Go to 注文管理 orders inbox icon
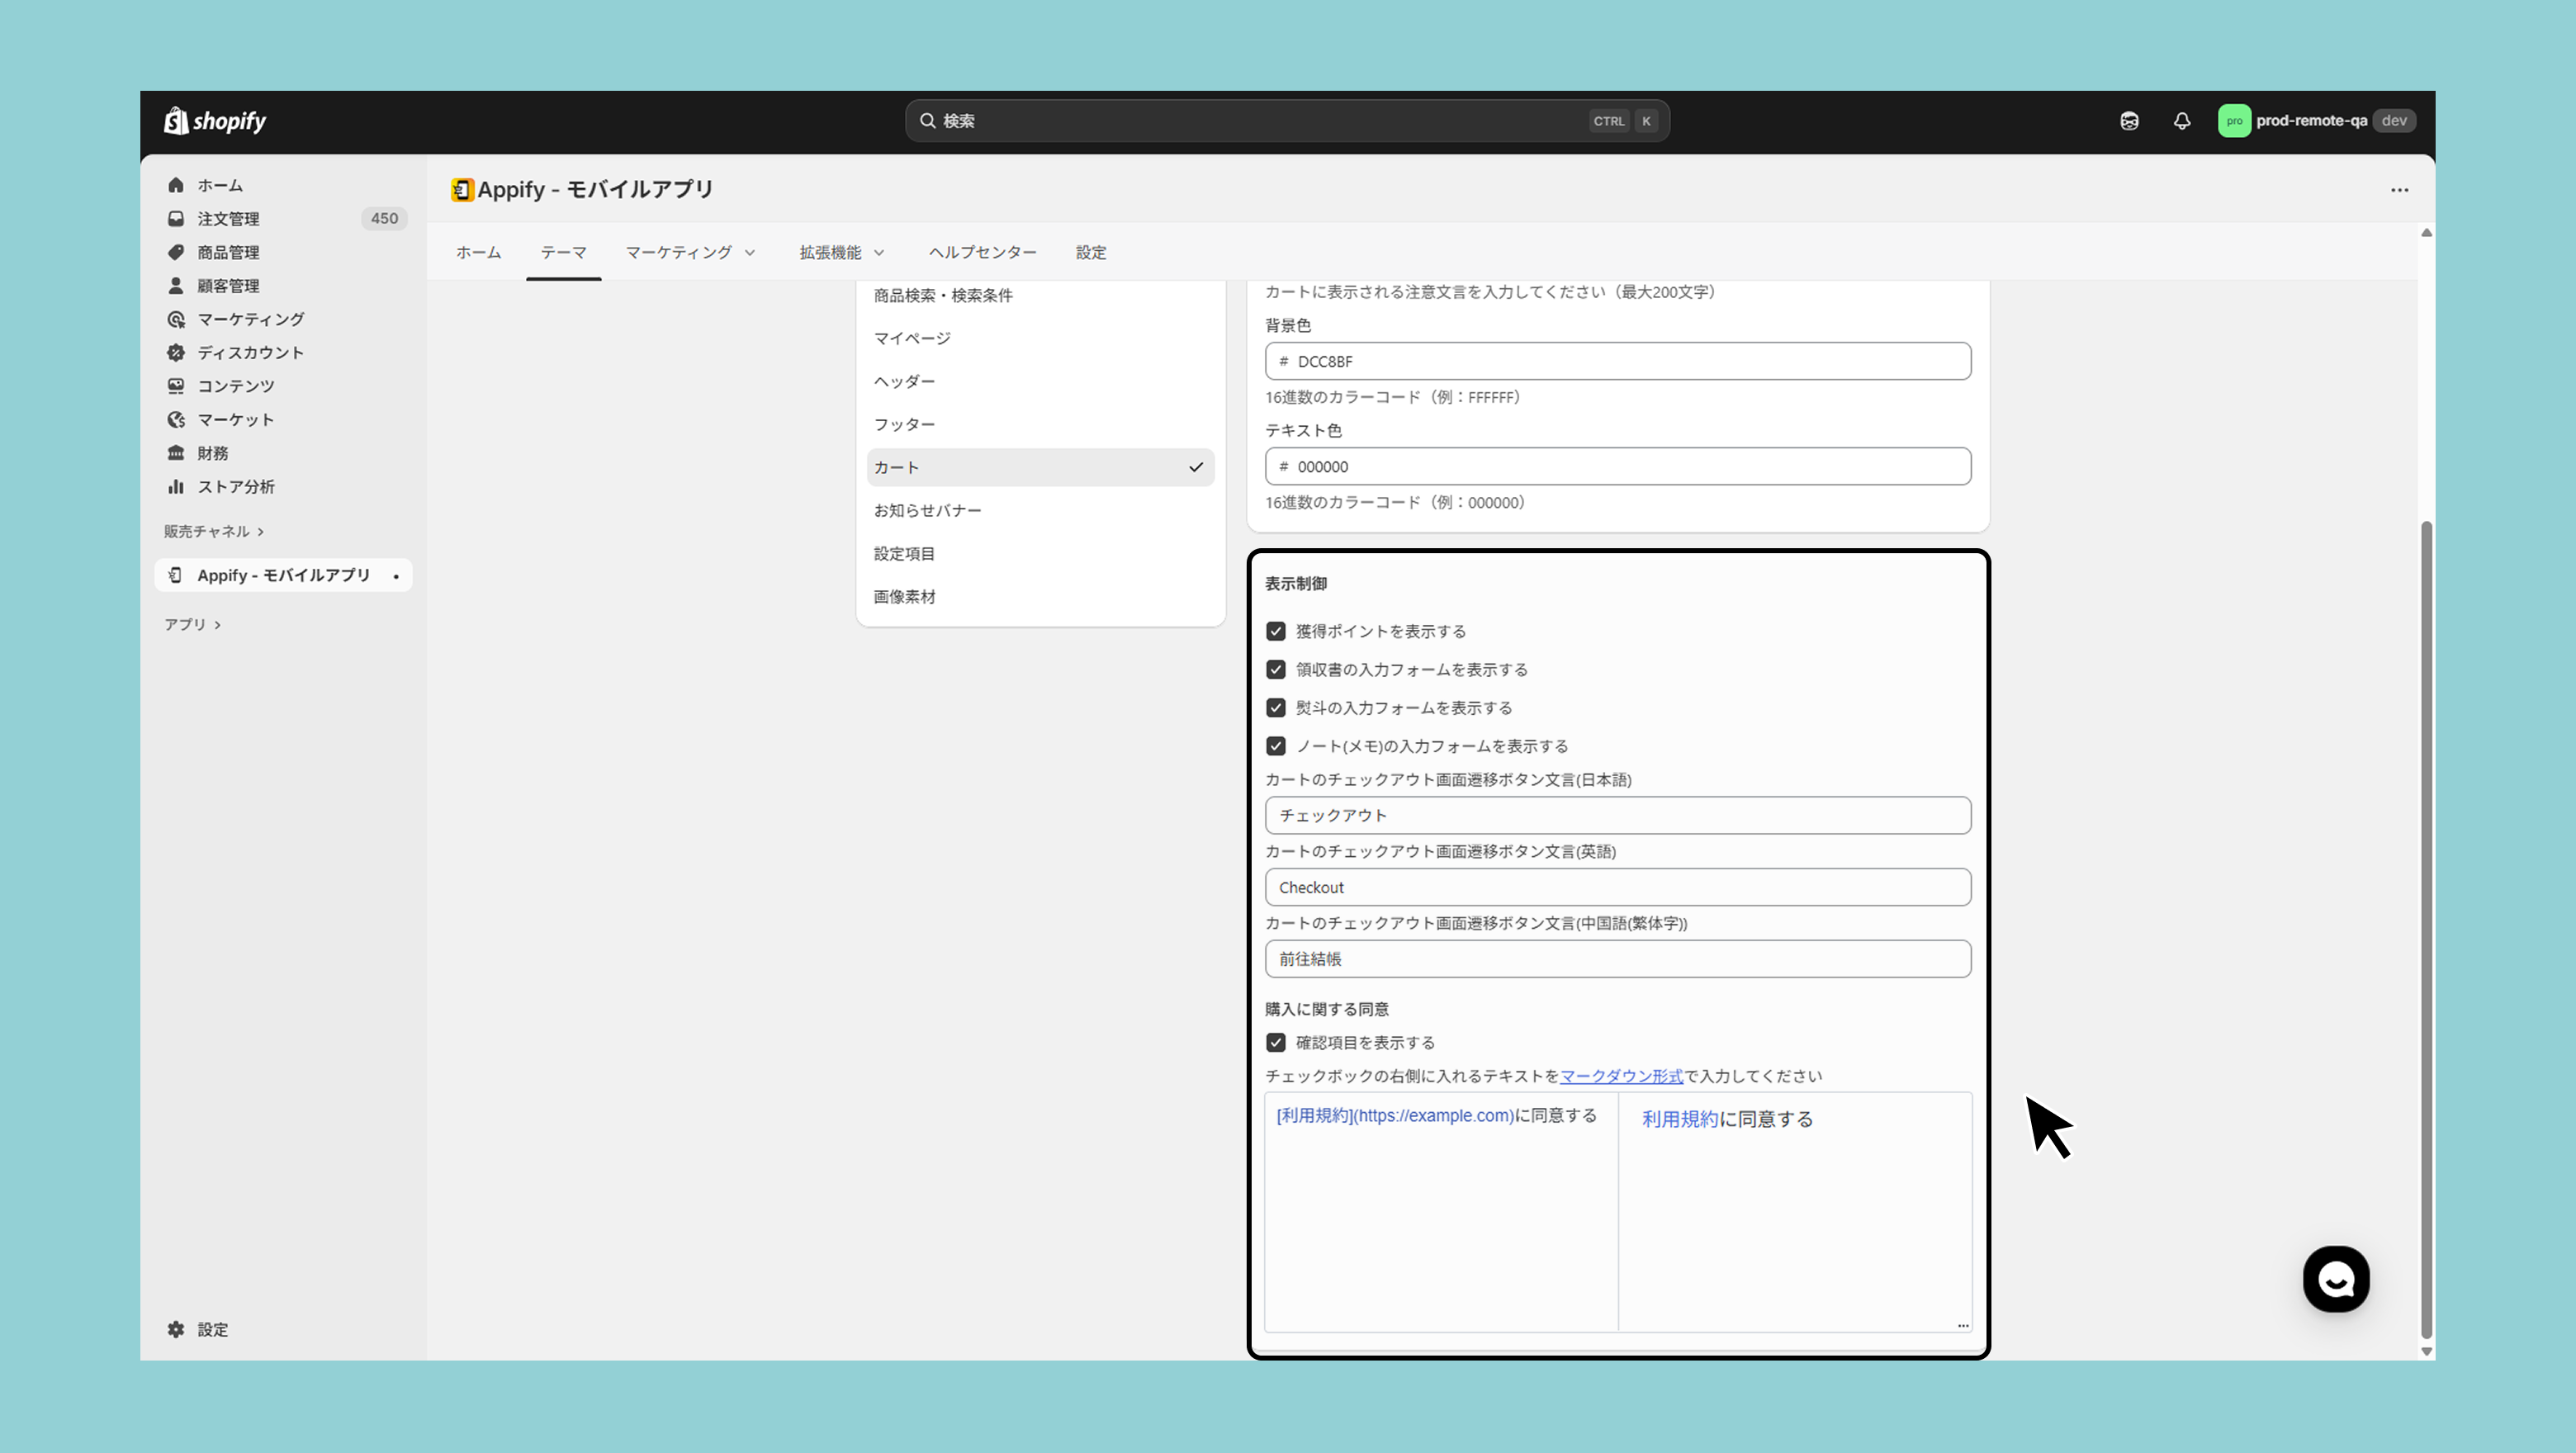This screenshot has height=1453, width=2576. coord(176,219)
